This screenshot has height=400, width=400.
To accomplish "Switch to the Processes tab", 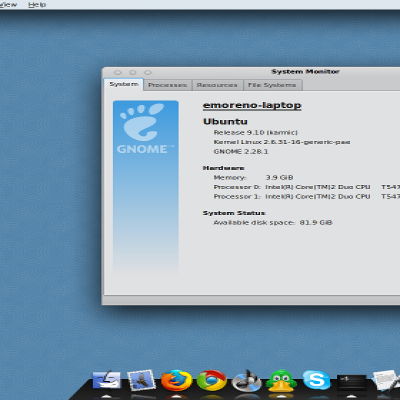I will [x=167, y=85].
